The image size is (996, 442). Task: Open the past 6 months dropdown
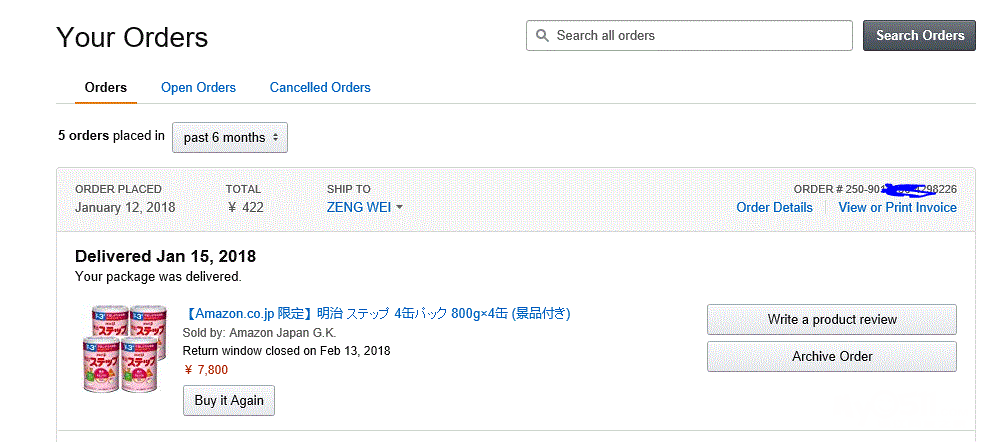click(x=230, y=137)
